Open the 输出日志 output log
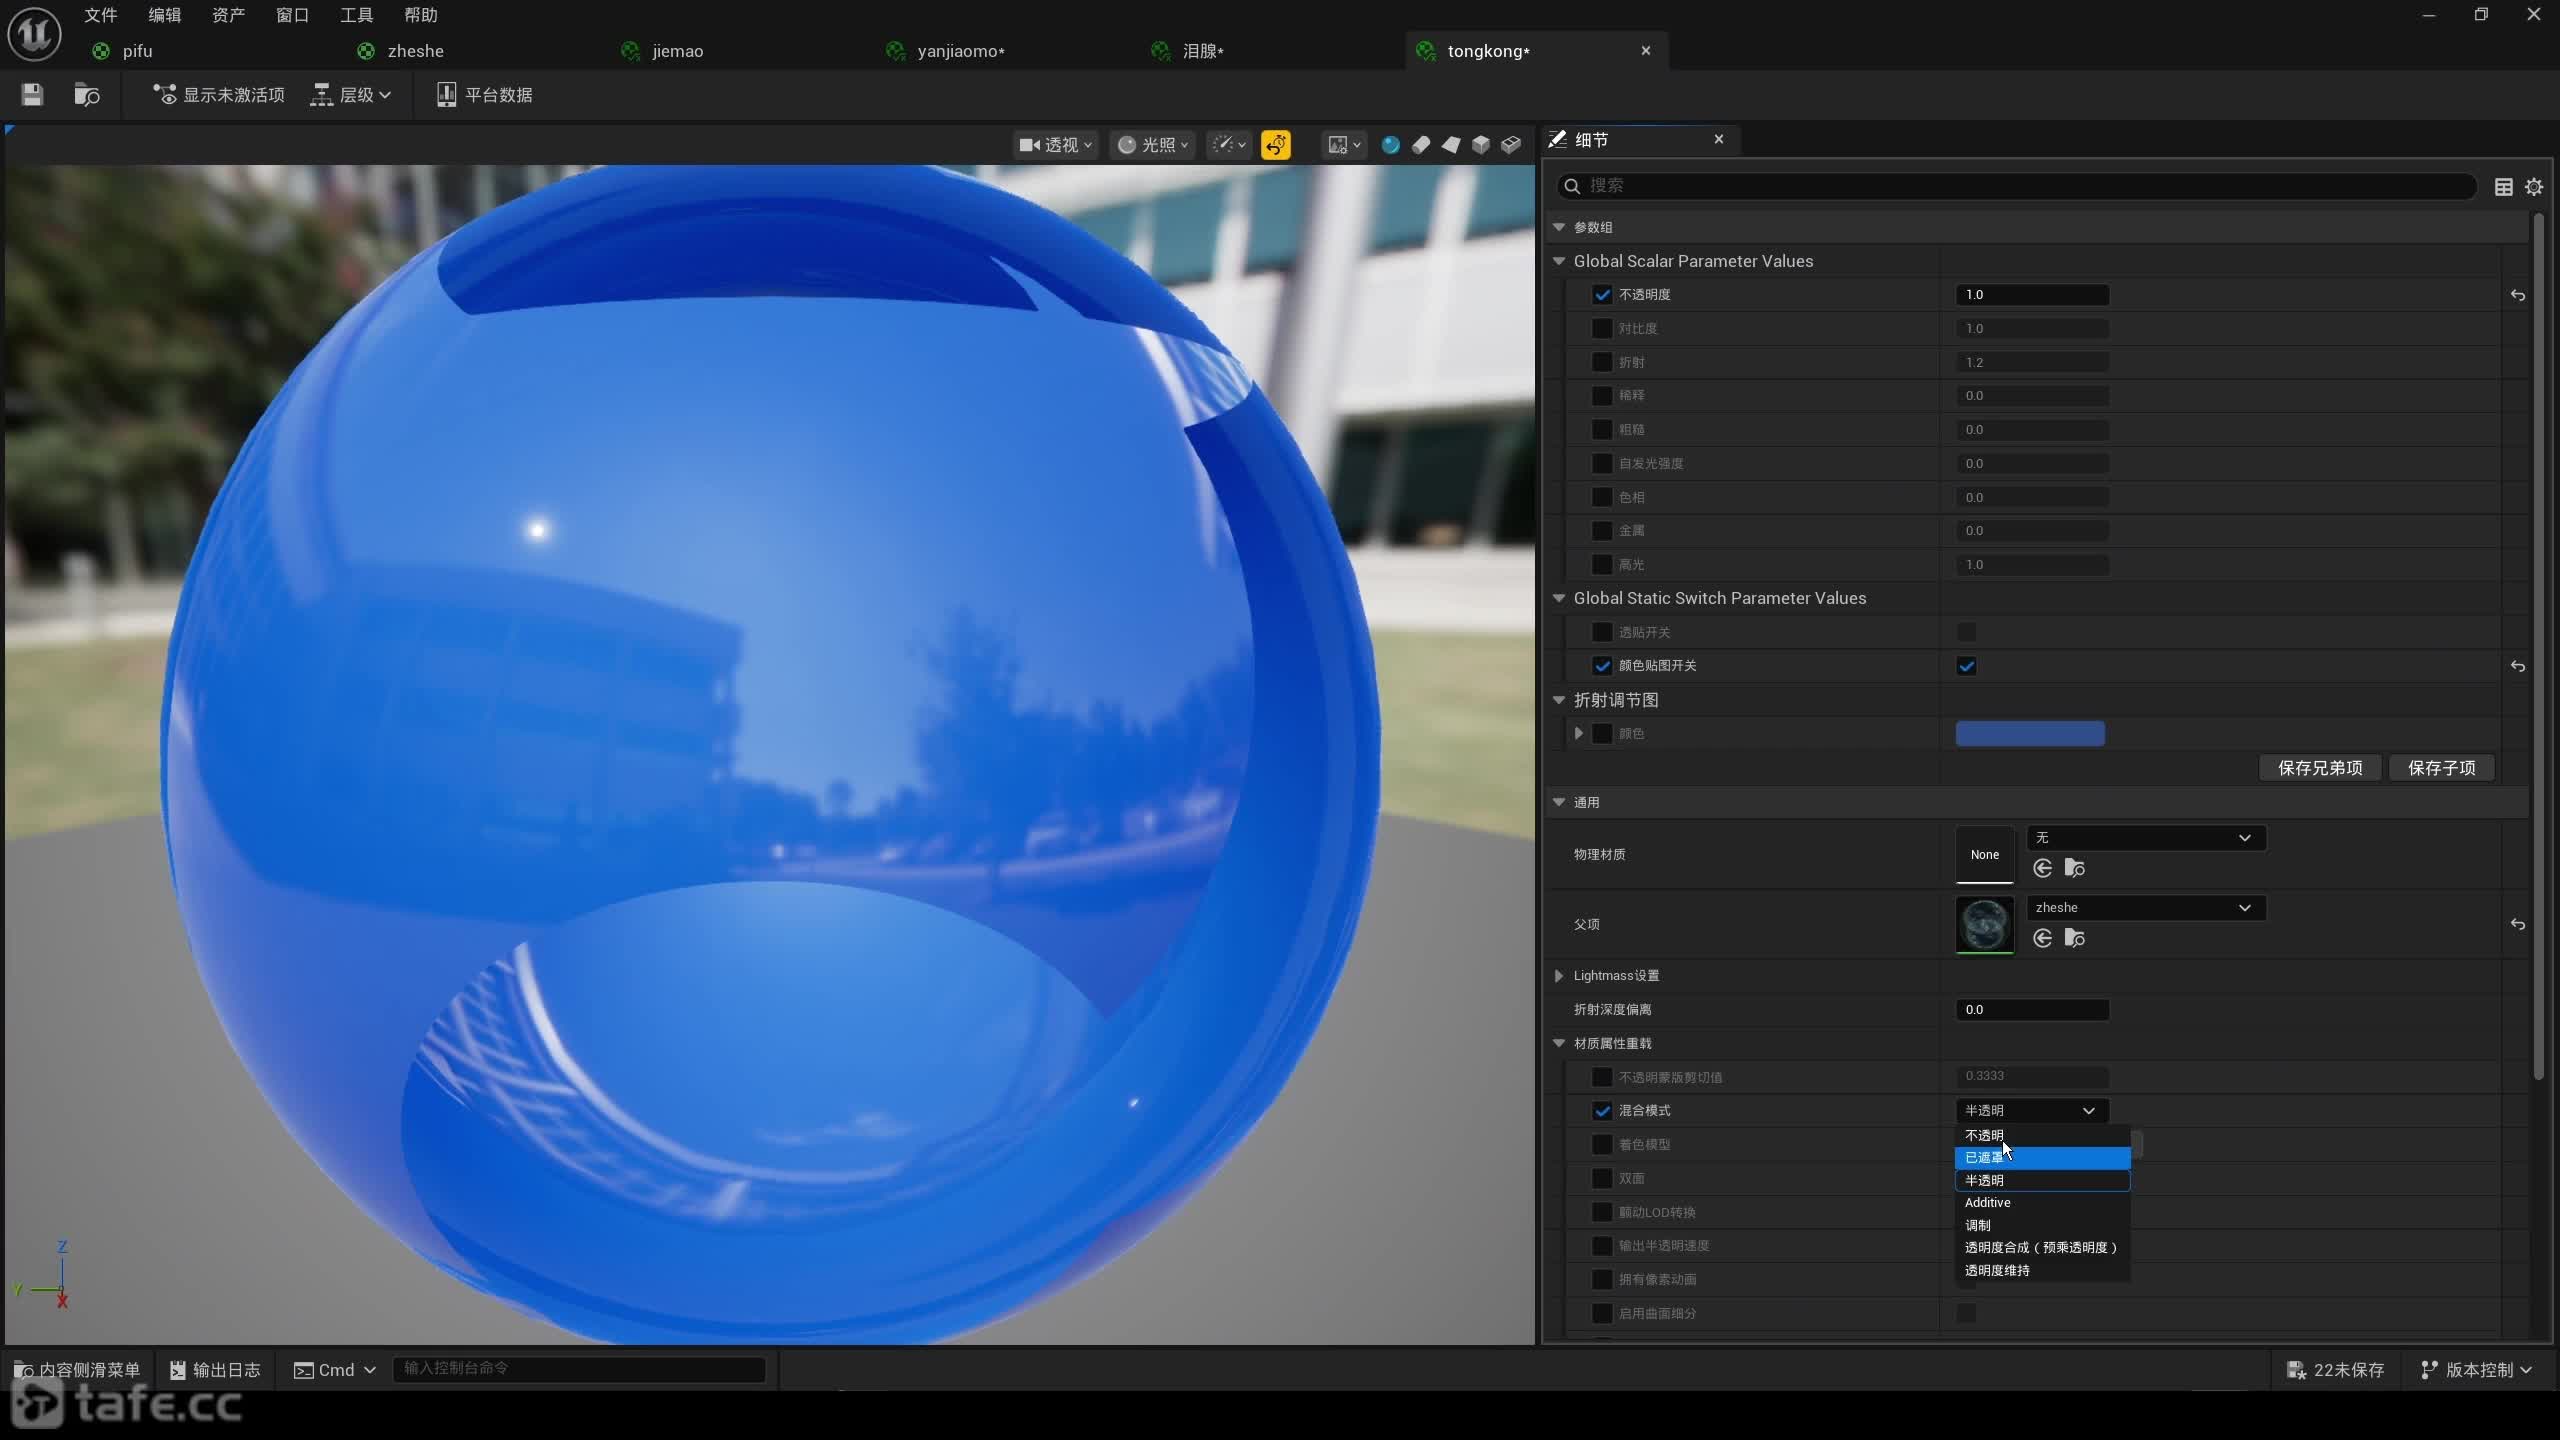 pyautogui.click(x=215, y=1369)
